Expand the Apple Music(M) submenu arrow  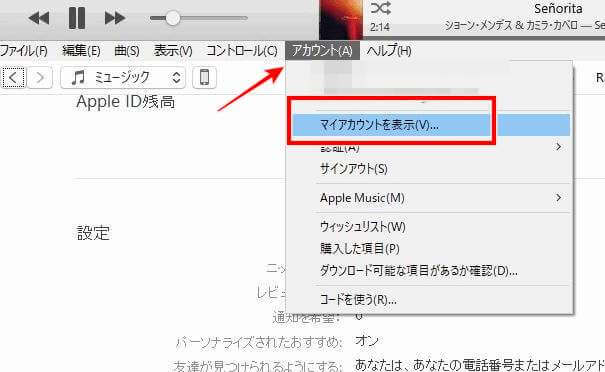click(558, 198)
